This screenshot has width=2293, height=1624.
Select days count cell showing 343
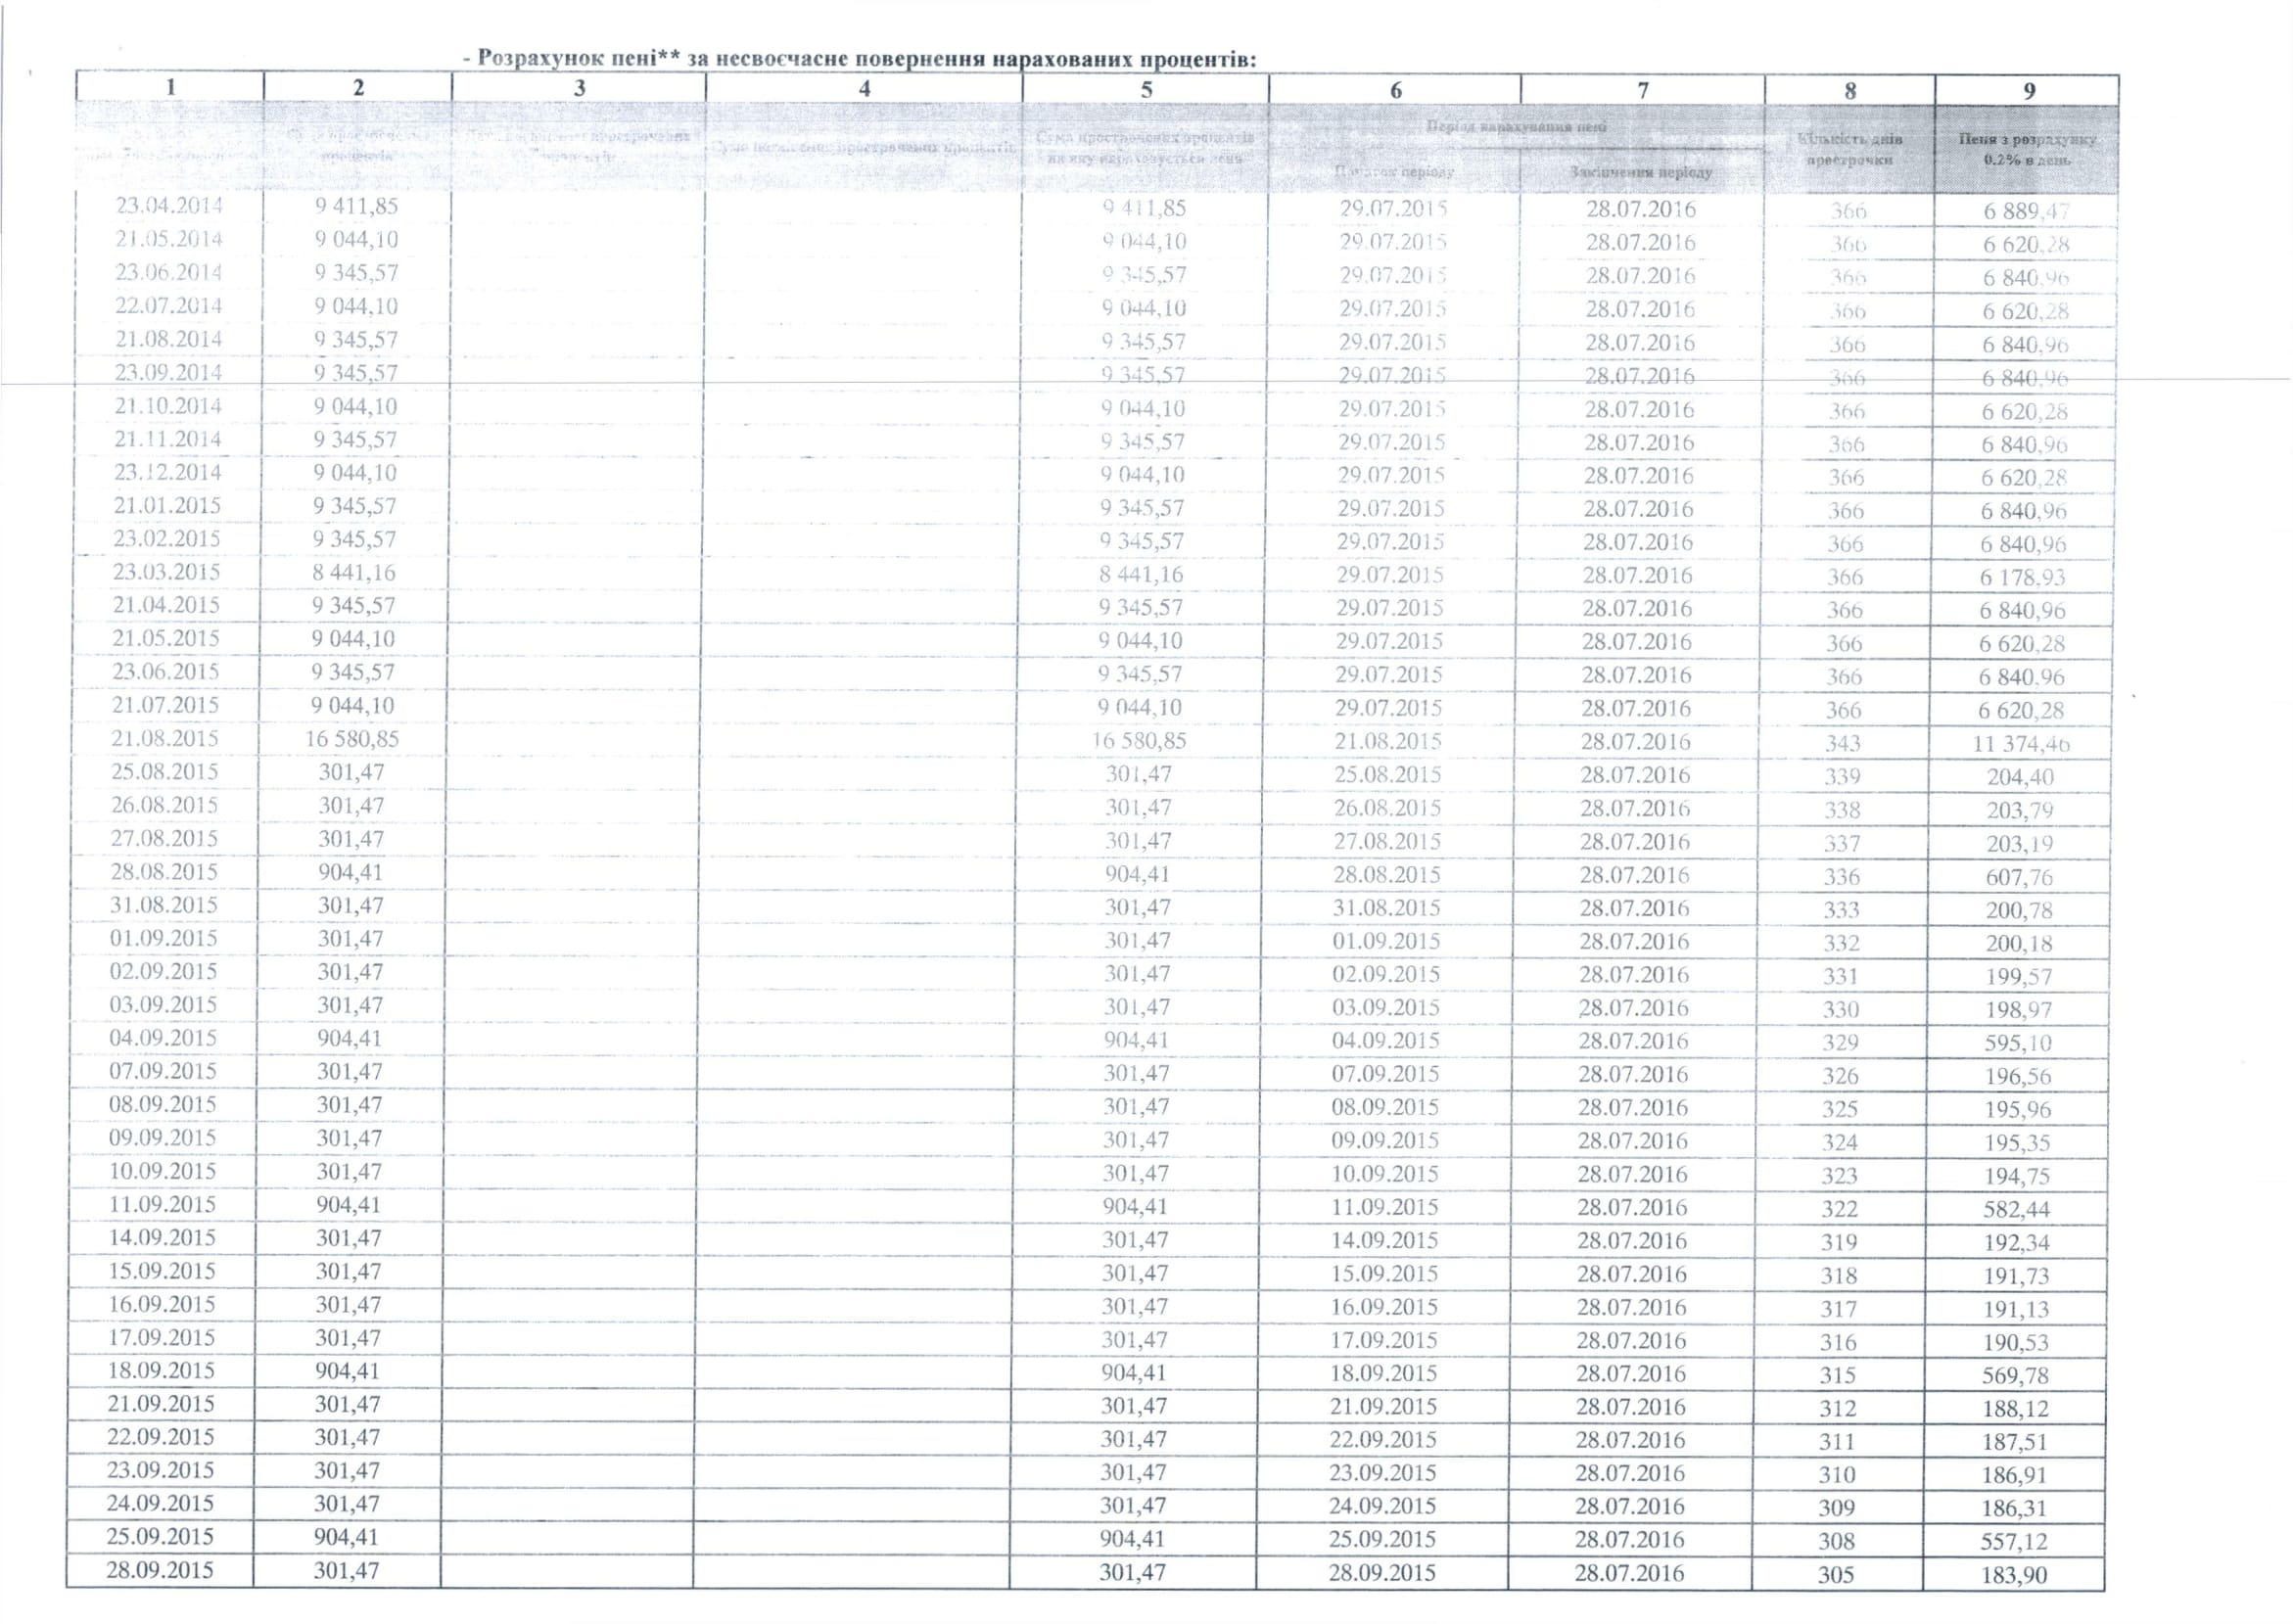(x=1842, y=743)
